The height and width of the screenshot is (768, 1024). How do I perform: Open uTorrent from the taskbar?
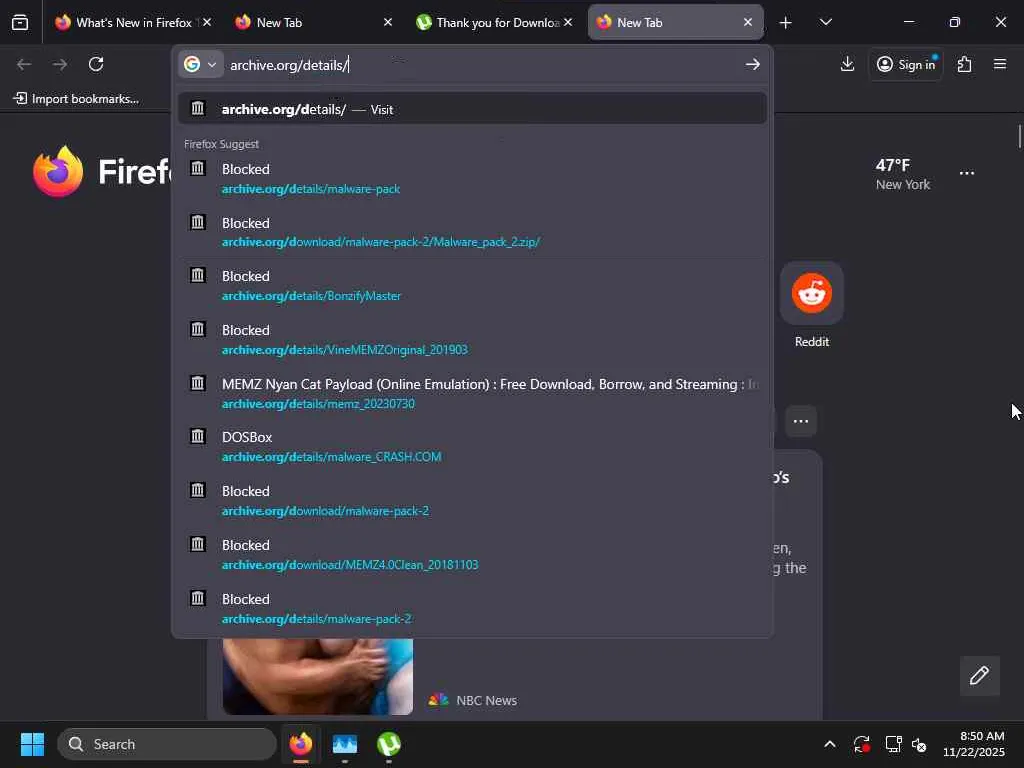pyautogui.click(x=389, y=744)
